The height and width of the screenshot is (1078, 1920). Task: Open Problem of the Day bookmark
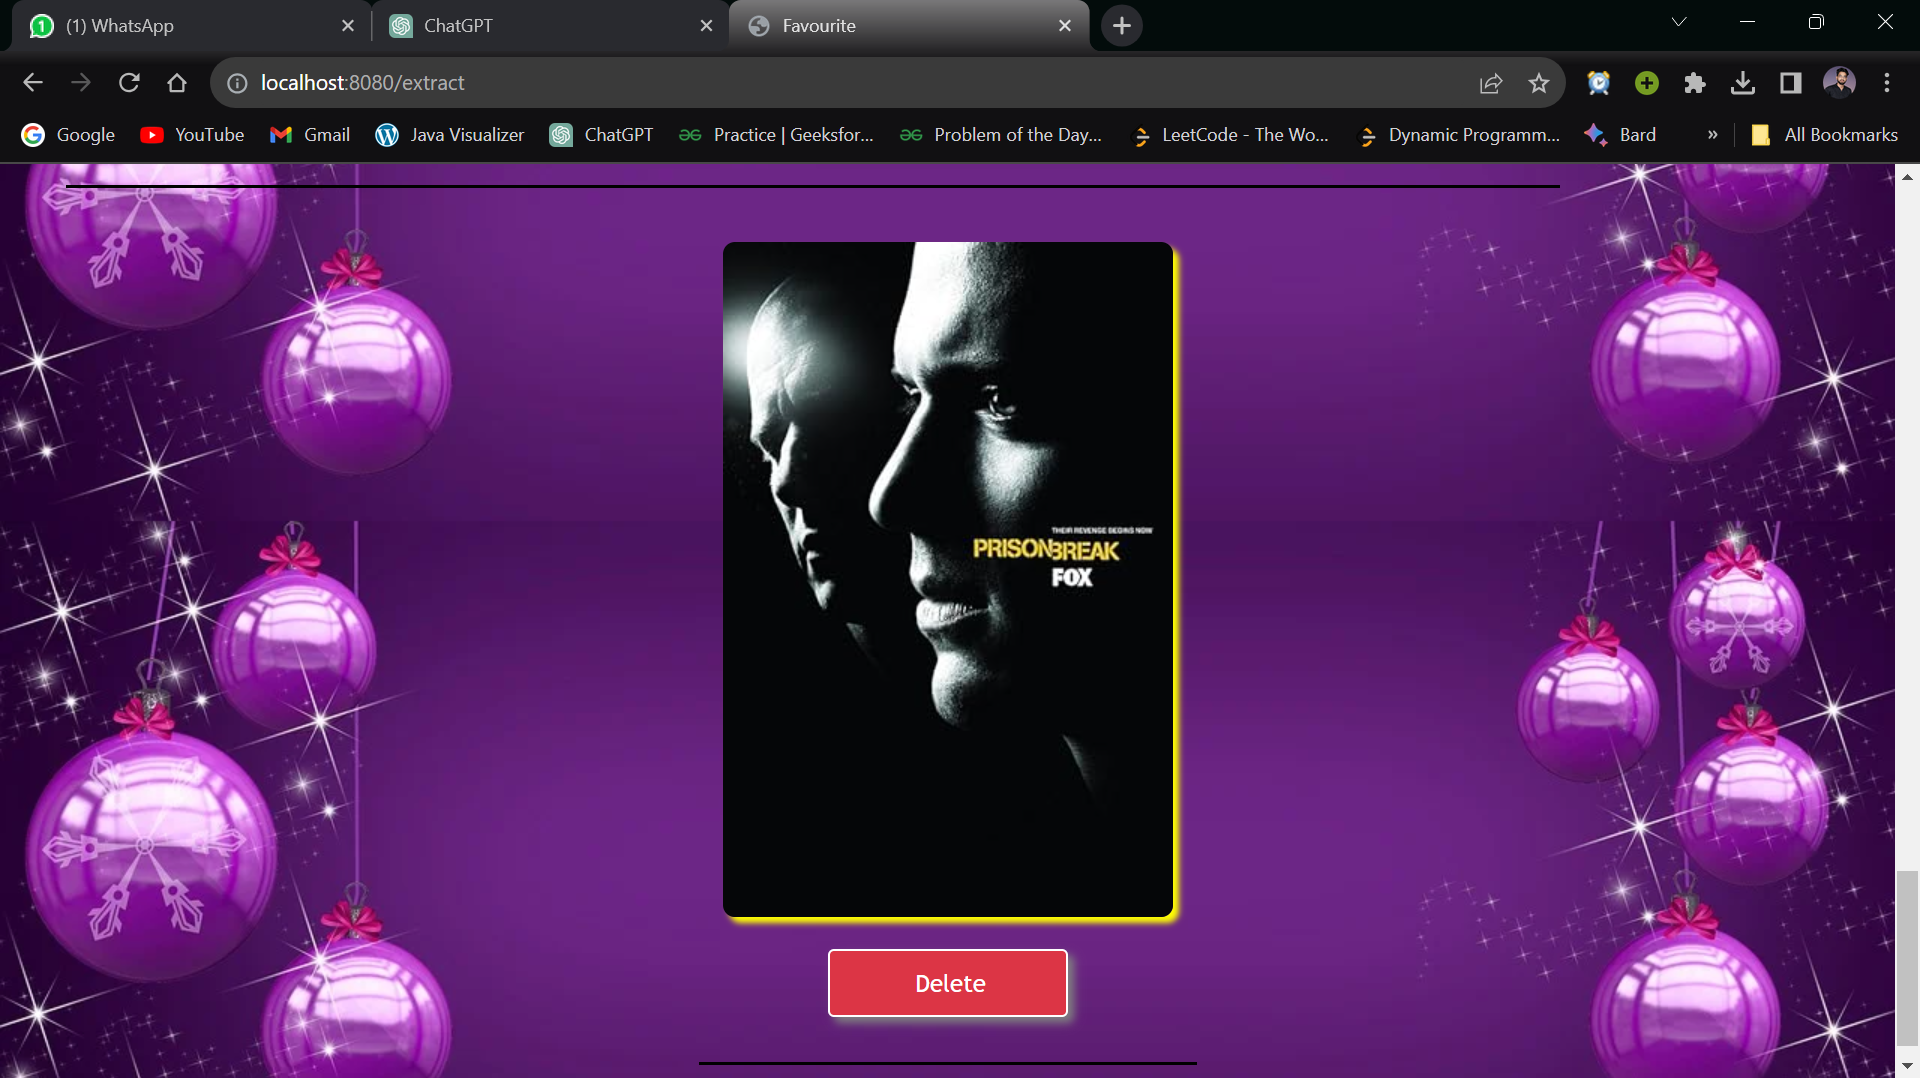tap(1000, 135)
